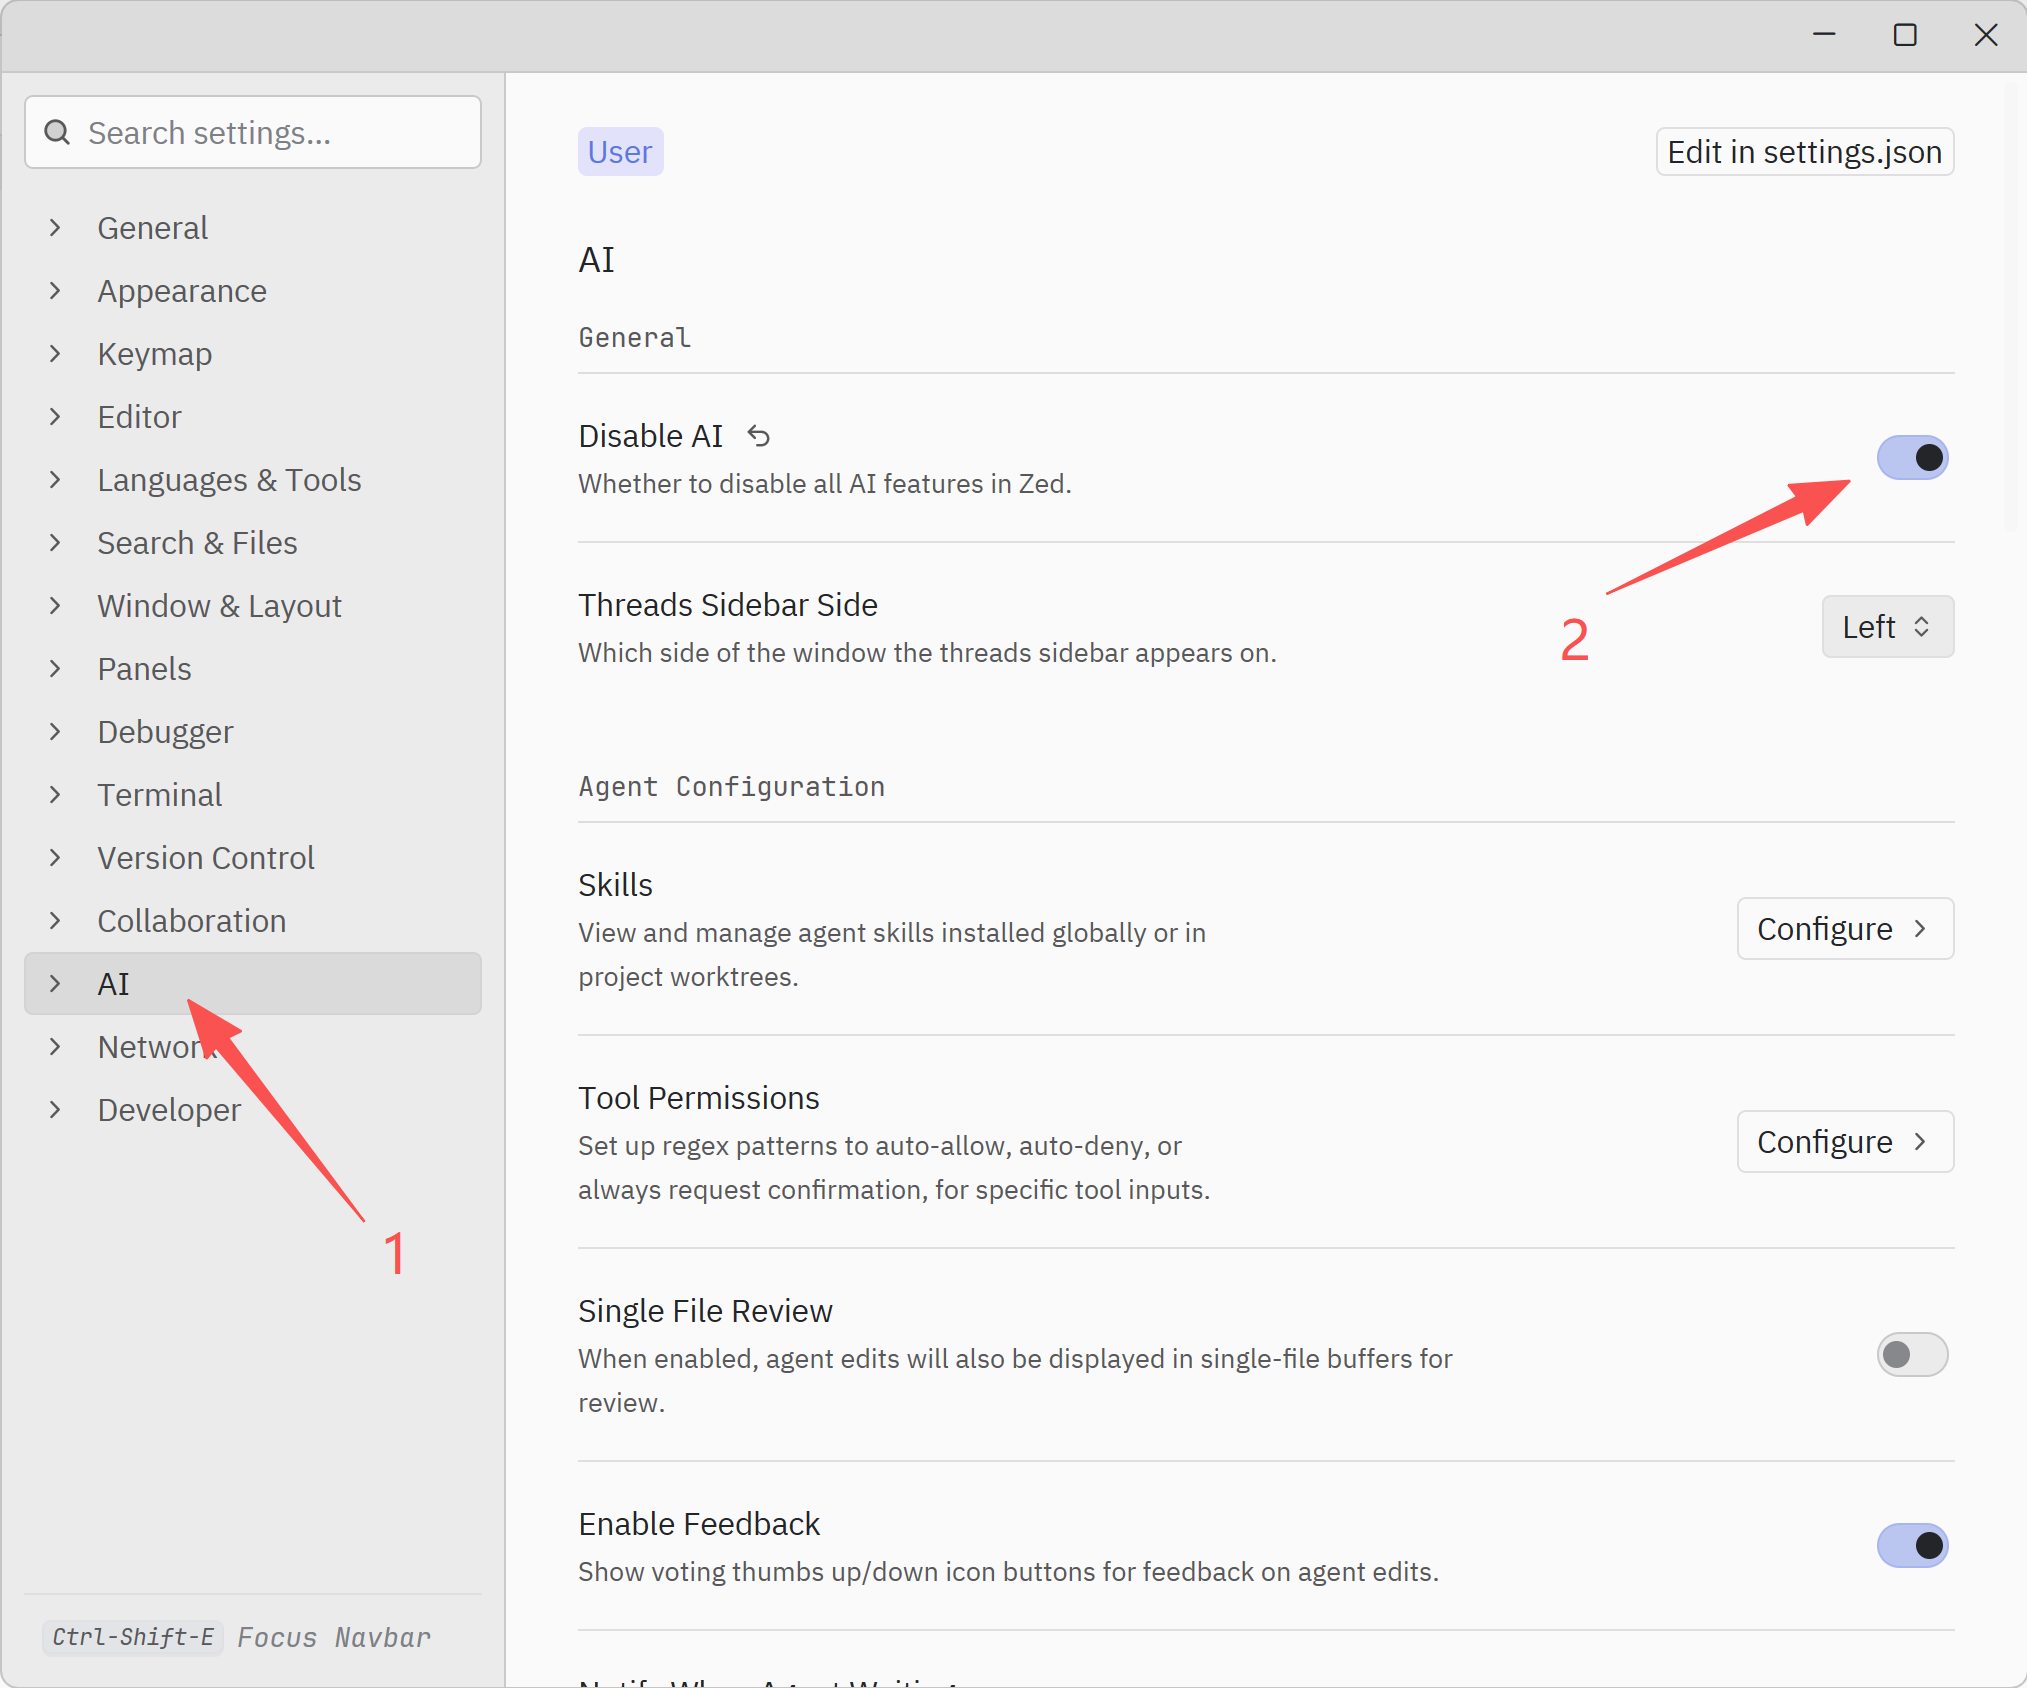Expand the Editor section chevron

[x=56, y=417]
